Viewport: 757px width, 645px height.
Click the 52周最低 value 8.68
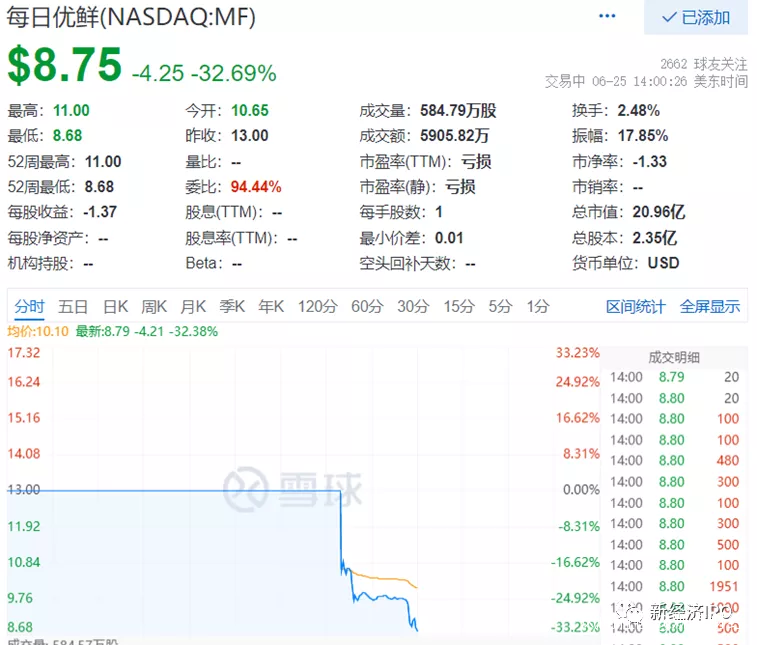coord(99,187)
